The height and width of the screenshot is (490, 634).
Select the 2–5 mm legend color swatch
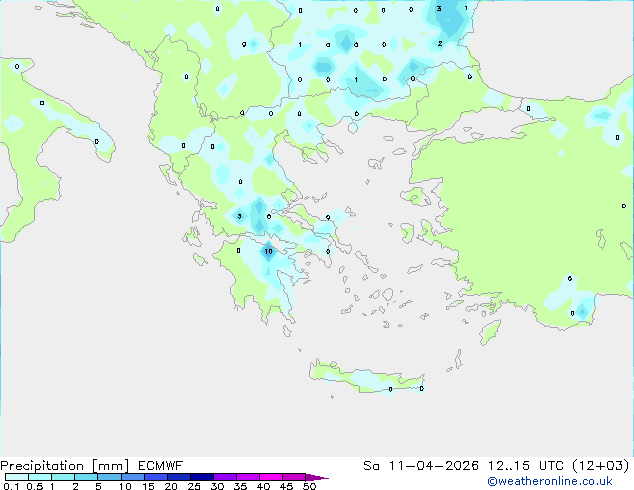[x=86, y=477]
